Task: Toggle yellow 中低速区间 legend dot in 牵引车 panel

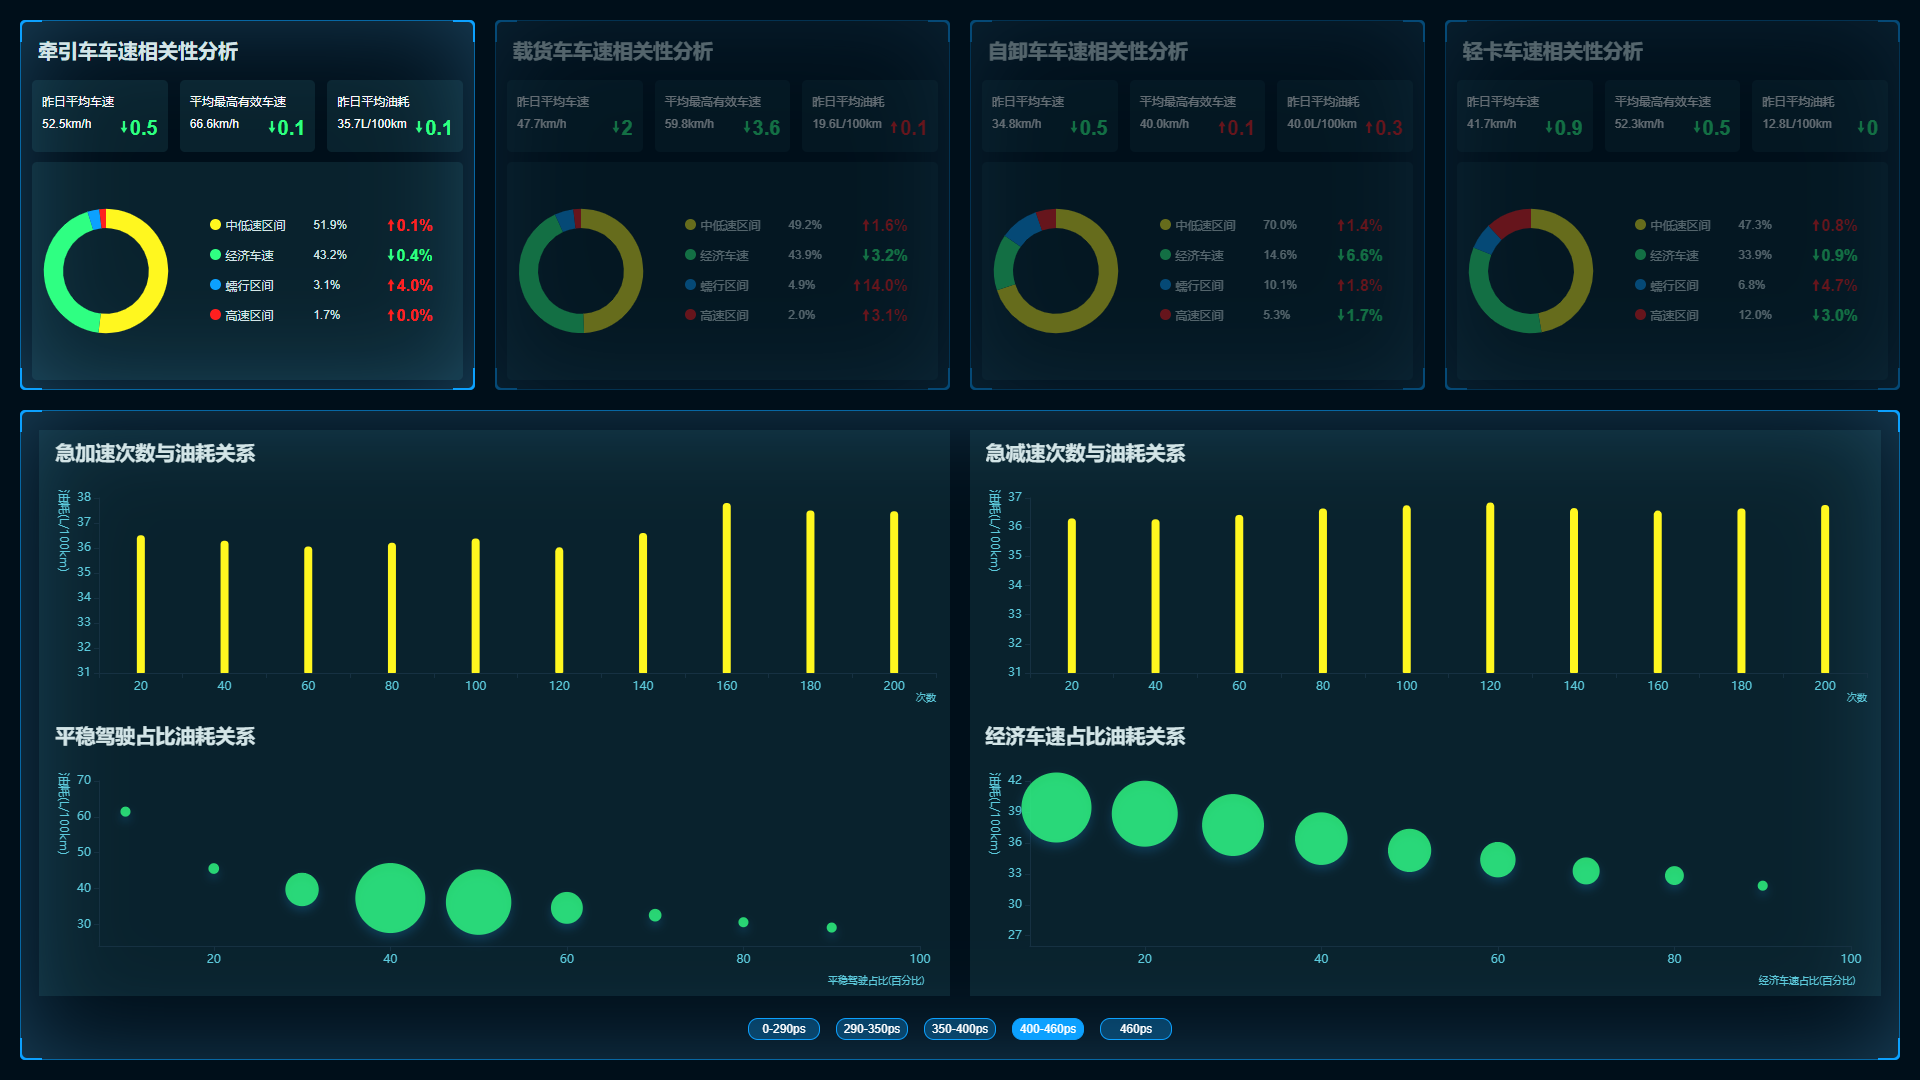Action: [215, 225]
